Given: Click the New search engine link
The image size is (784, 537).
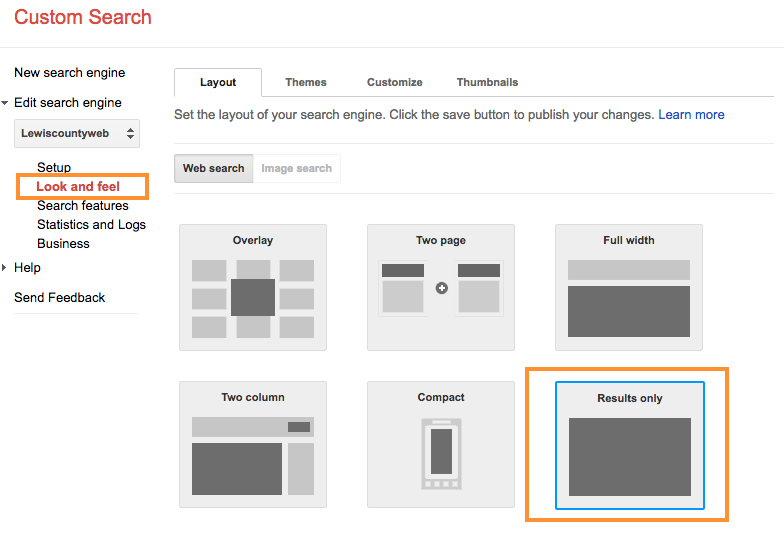Looking at the screenshot, I should pos(70,73).
